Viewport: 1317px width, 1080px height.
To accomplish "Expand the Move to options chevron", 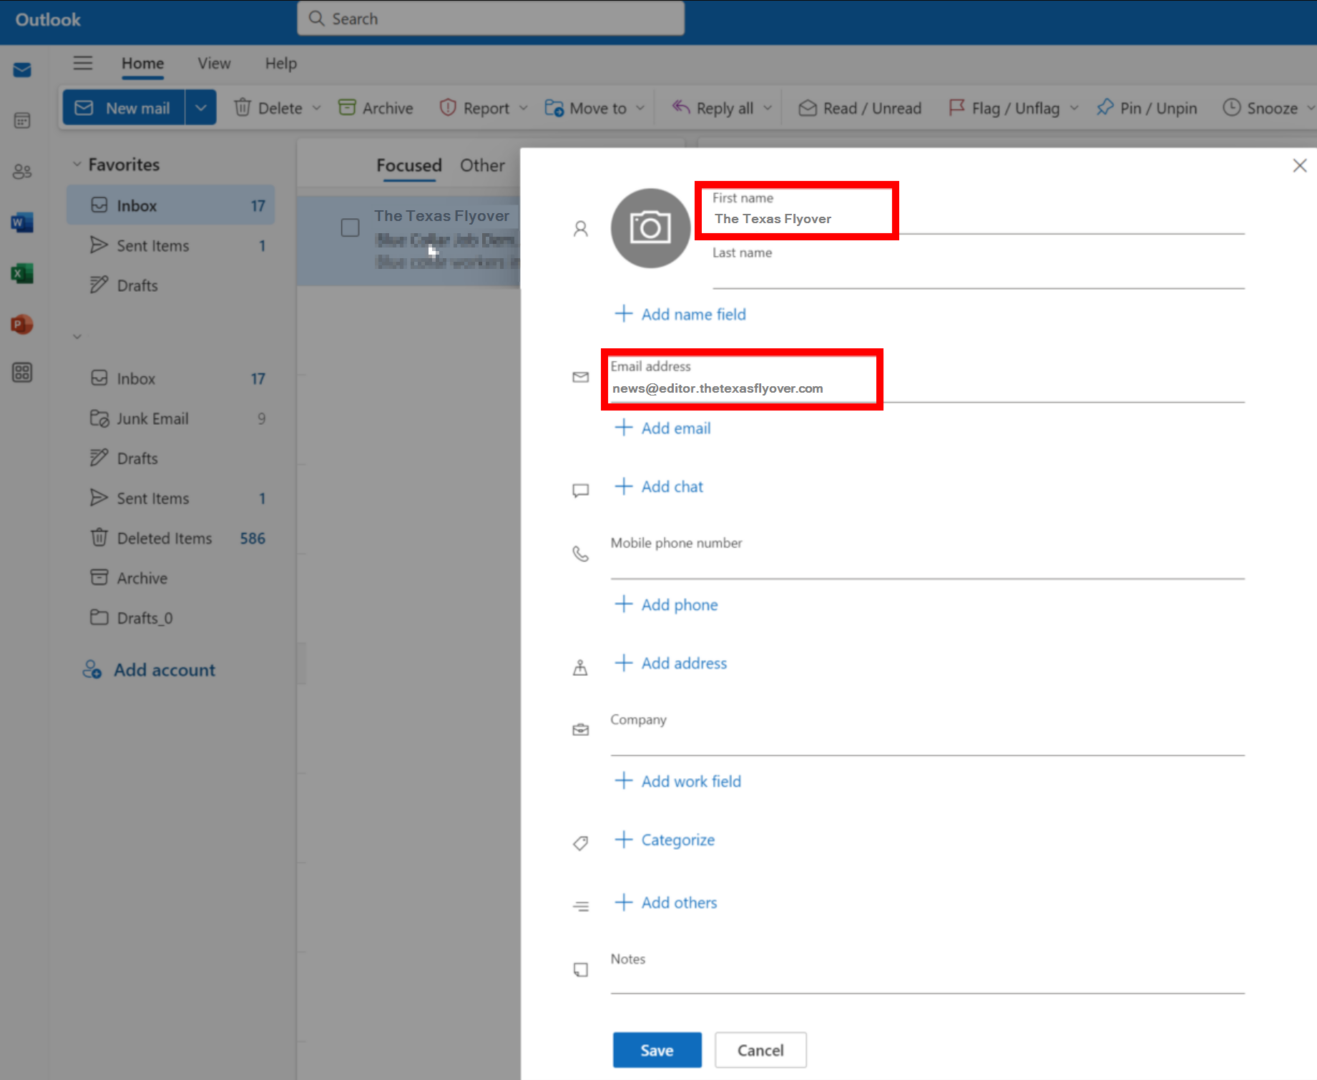I will click(x=640, y=108).
